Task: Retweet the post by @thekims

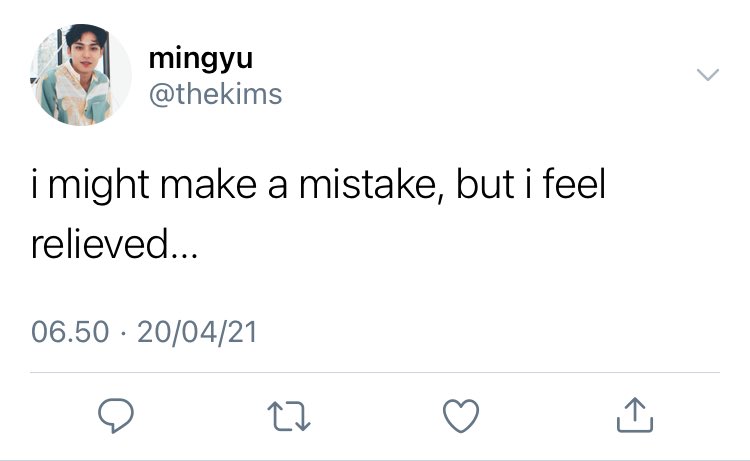Action: tap(290, 414)
